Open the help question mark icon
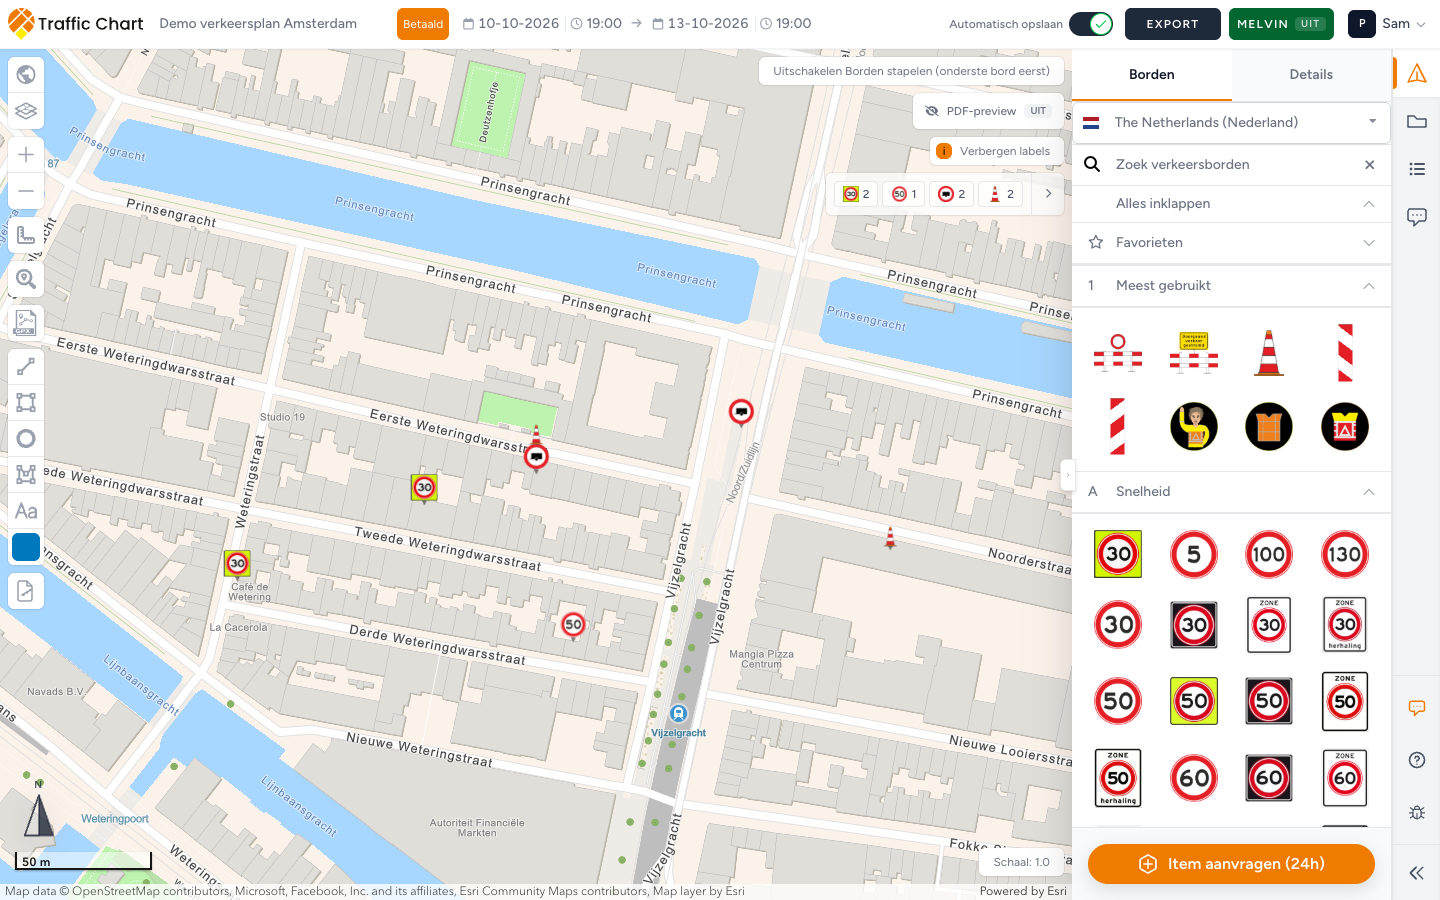 (x=1417, y=760)
